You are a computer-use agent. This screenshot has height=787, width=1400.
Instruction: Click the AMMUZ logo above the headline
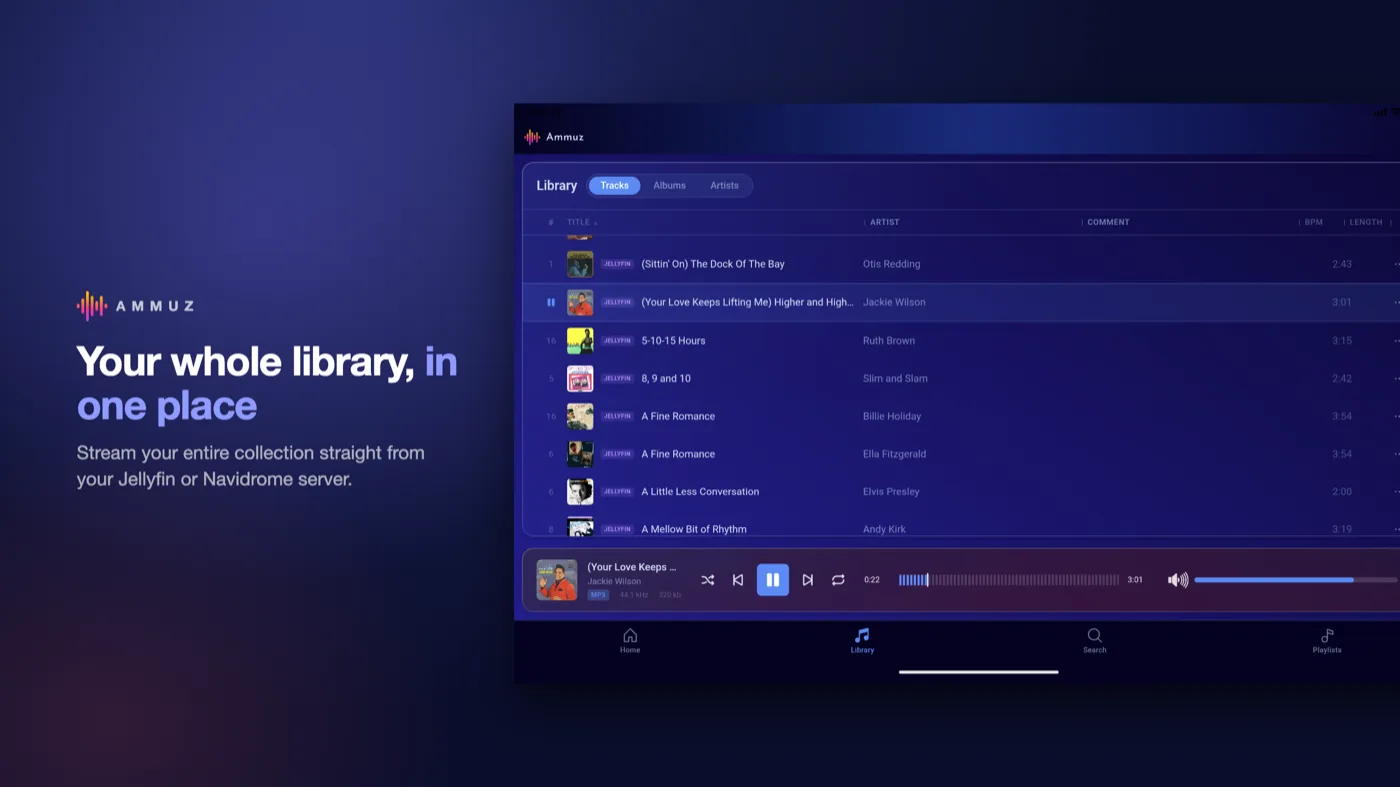pos(135,306)
